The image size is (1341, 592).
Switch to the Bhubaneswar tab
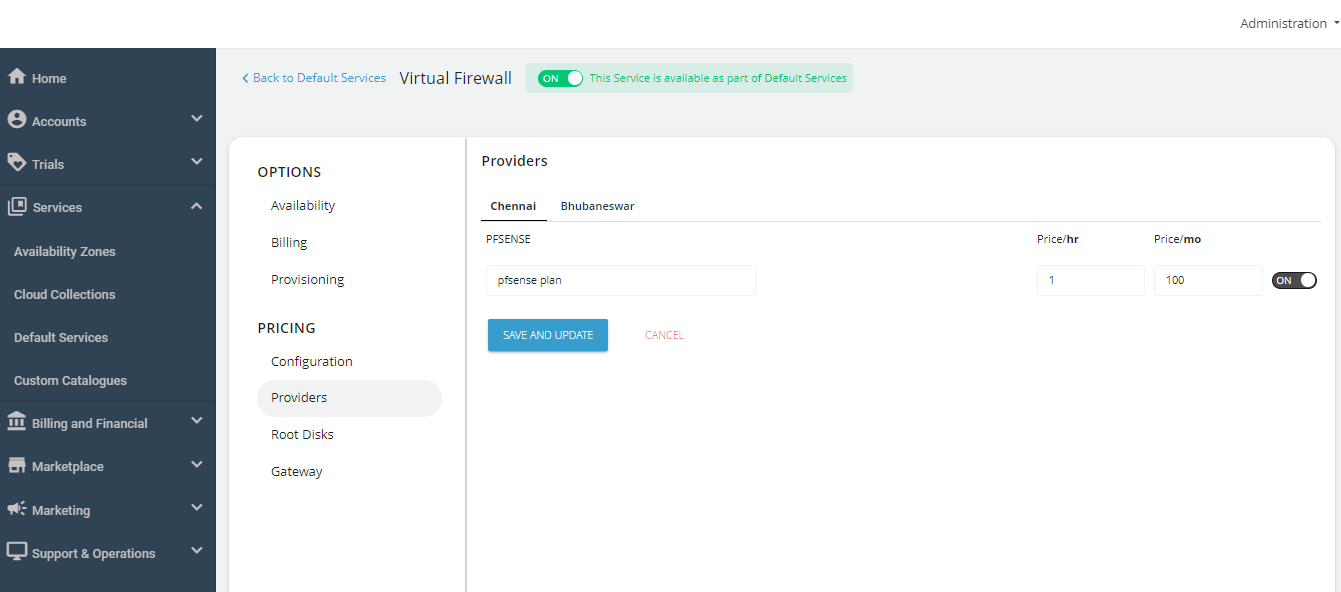pos(597,206)
